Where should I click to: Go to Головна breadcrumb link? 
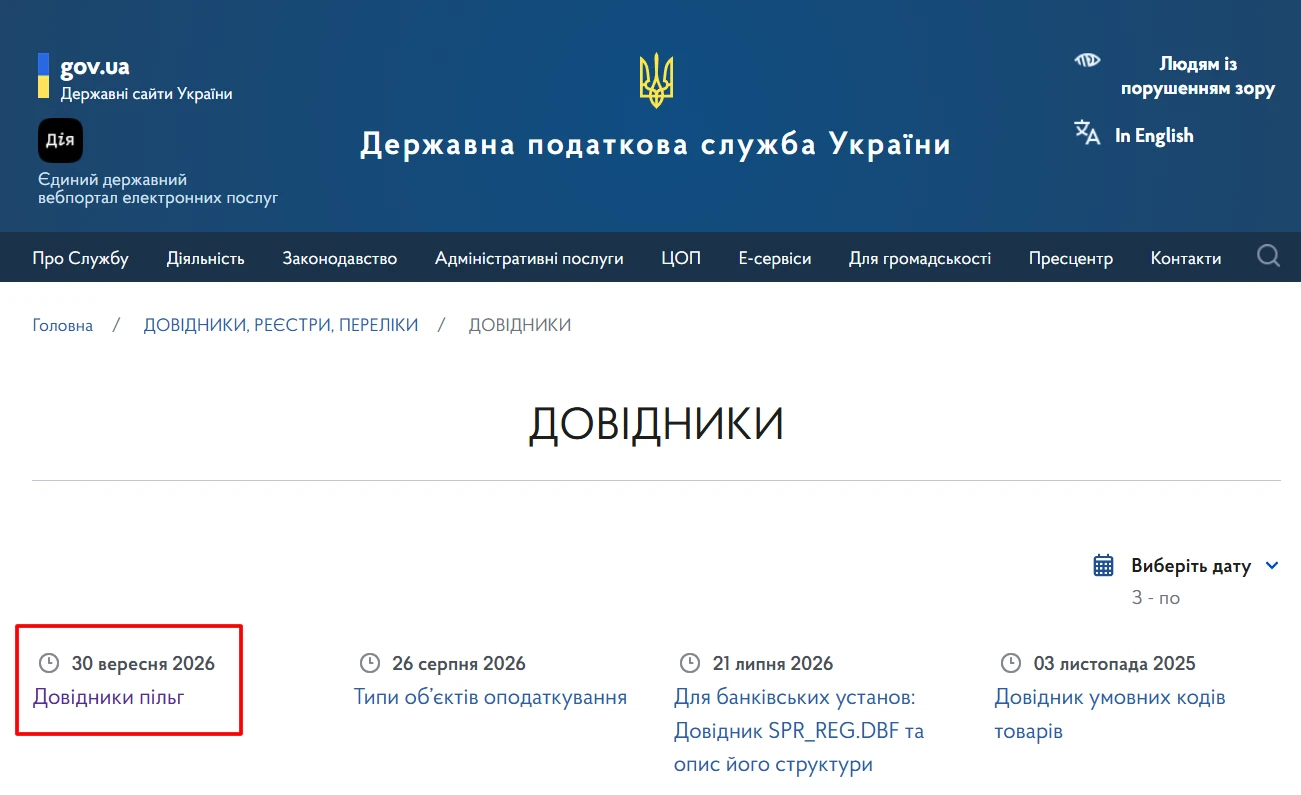tap(63, 325)
